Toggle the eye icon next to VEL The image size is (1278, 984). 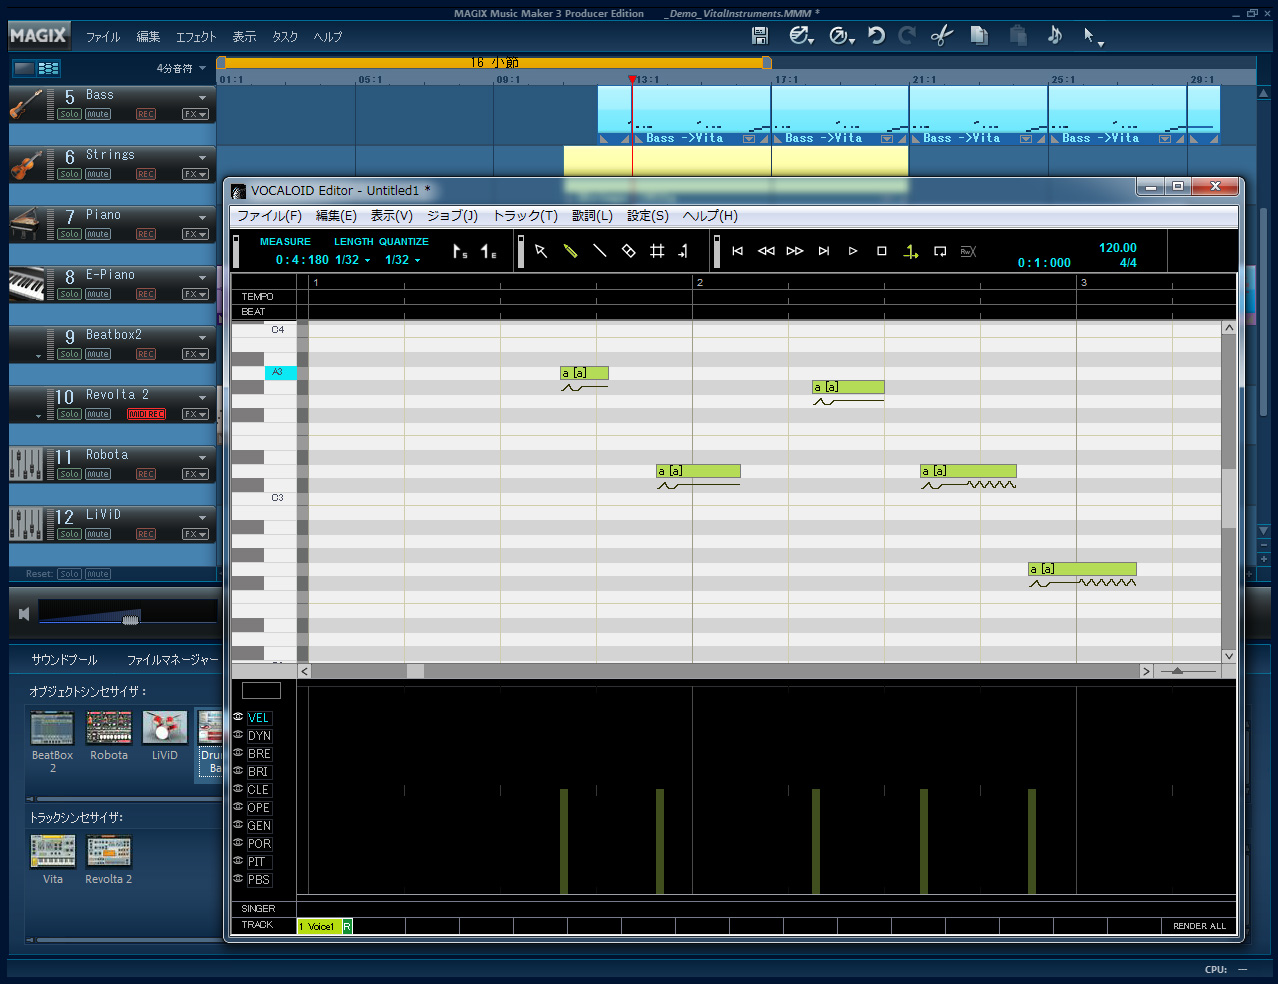(x=238, y=717)
